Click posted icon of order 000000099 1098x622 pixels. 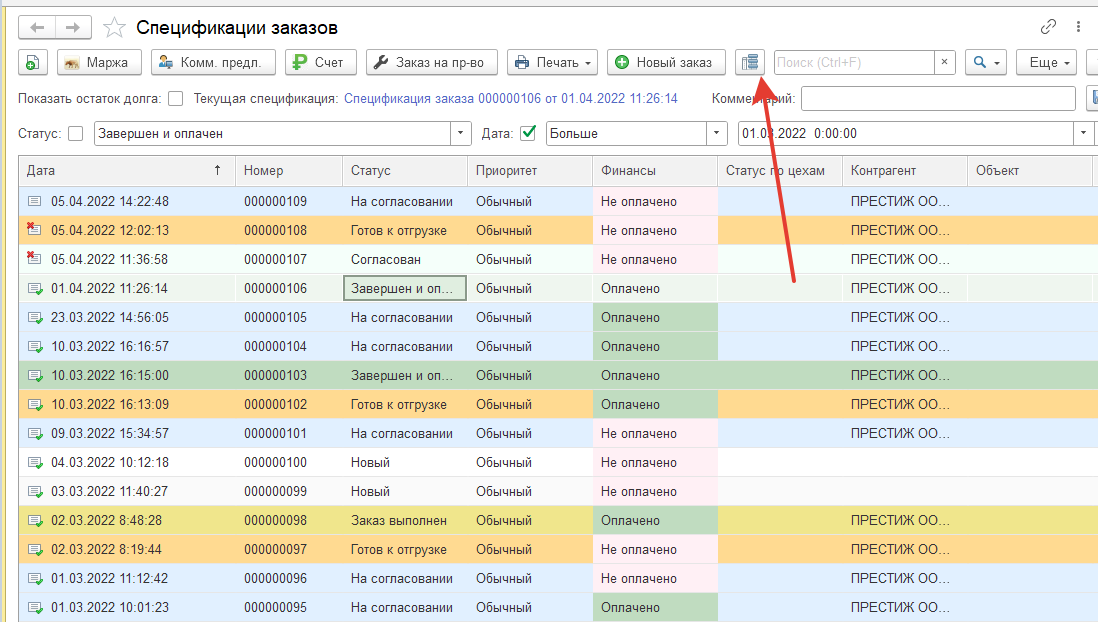[35, 492]
